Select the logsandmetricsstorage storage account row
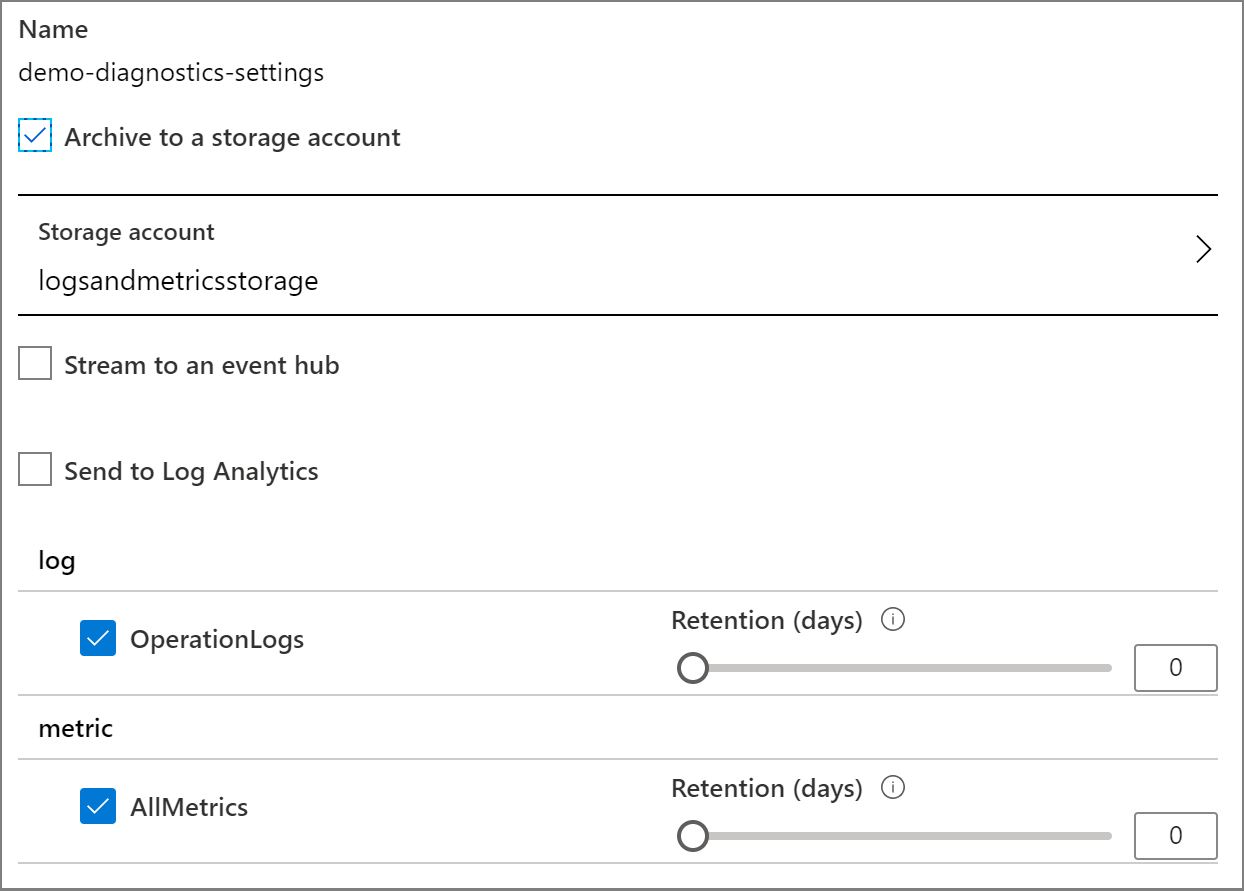Viewport: 1244px width, 891px height. coord(178,281)
